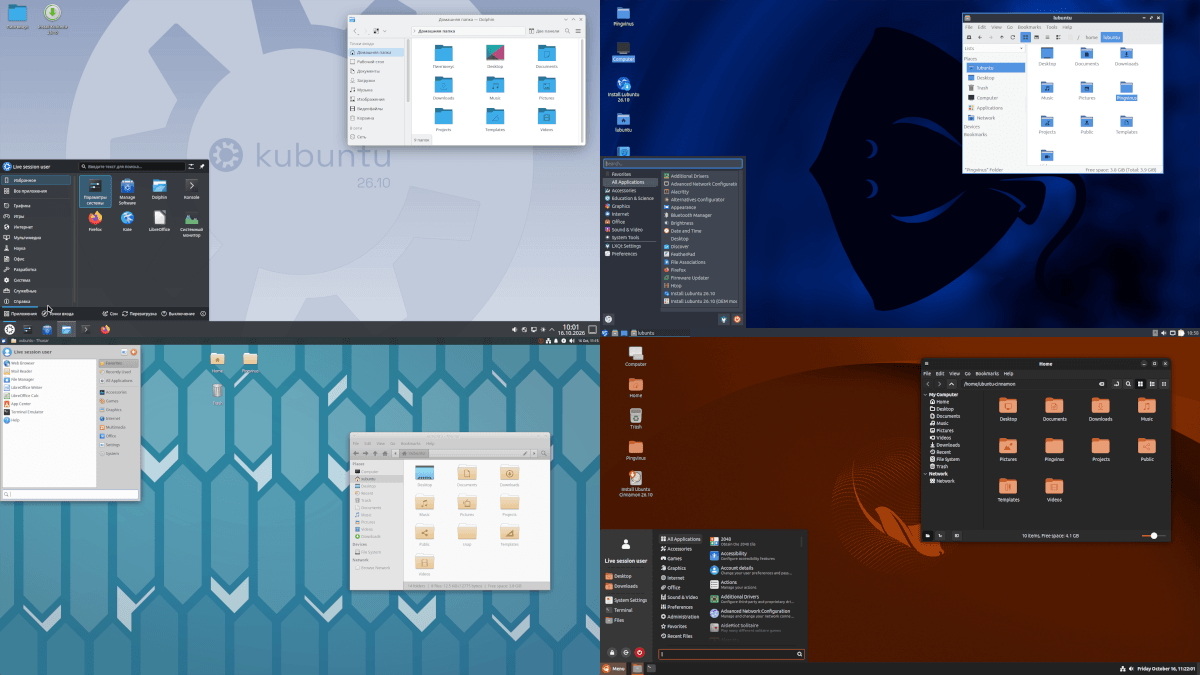1200x675 pixels.
Task: Open Lists dropdown in Lubuntu file manager
Action: [x=995, y=47]
